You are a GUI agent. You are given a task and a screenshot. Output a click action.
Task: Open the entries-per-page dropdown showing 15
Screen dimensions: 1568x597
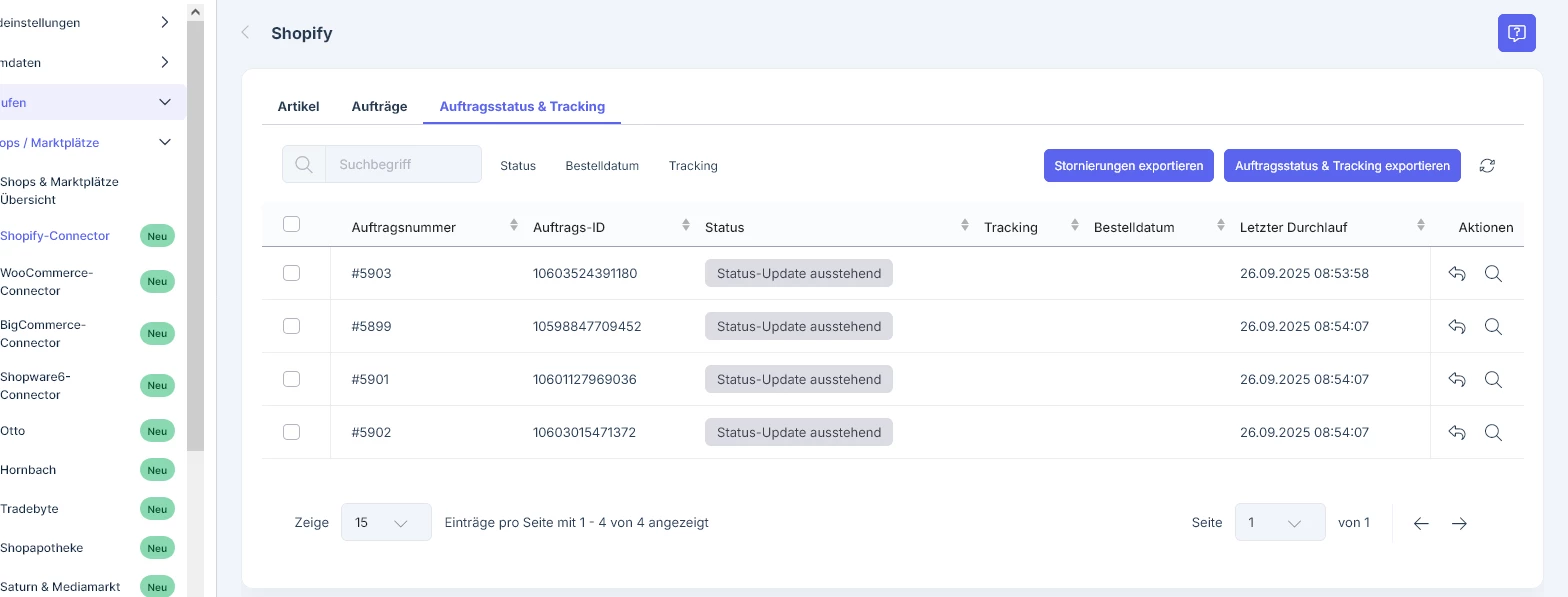click(x=386, y=522)
